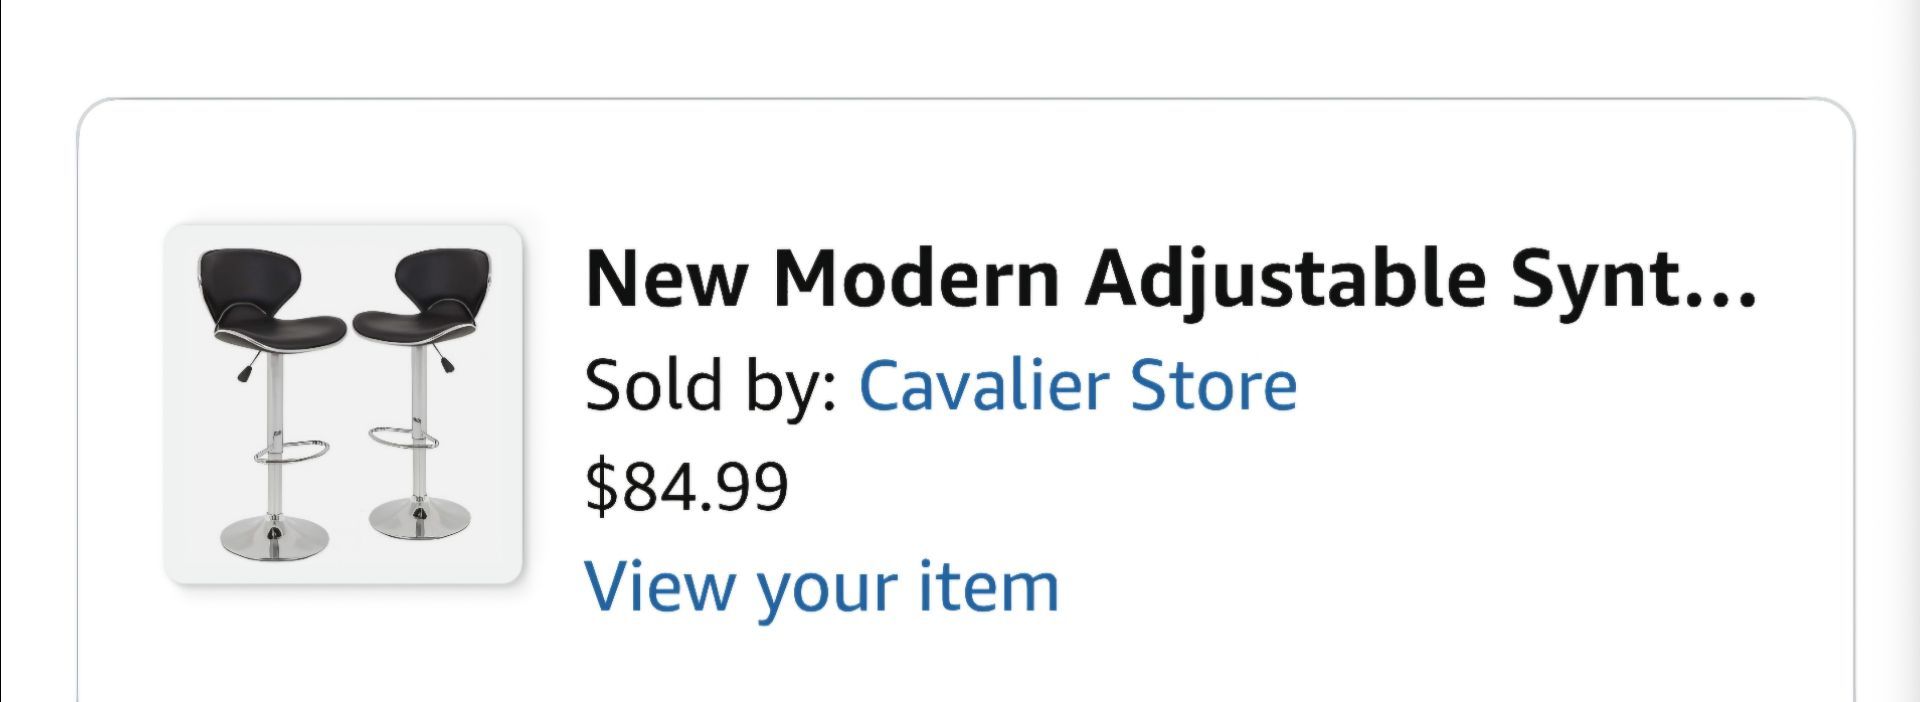Click the left stool in the product image

point(271,404)
